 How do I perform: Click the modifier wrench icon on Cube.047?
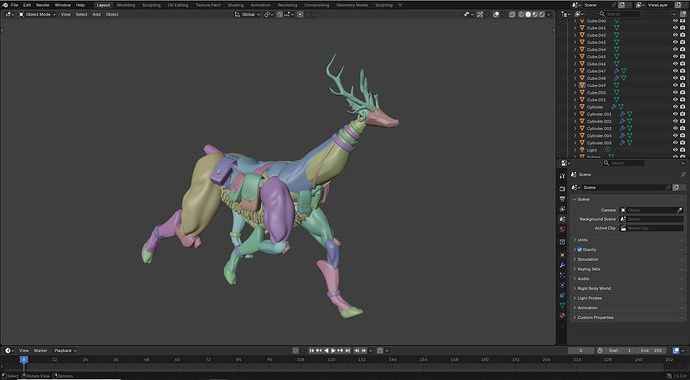pos(617,71)
